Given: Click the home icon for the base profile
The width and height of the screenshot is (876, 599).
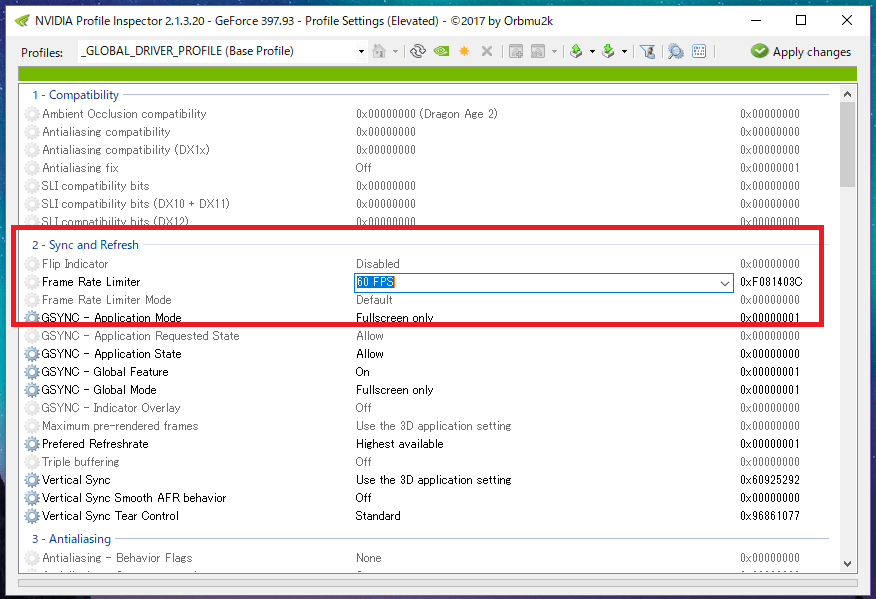Looking at the screenshot, I should point(379,51).
